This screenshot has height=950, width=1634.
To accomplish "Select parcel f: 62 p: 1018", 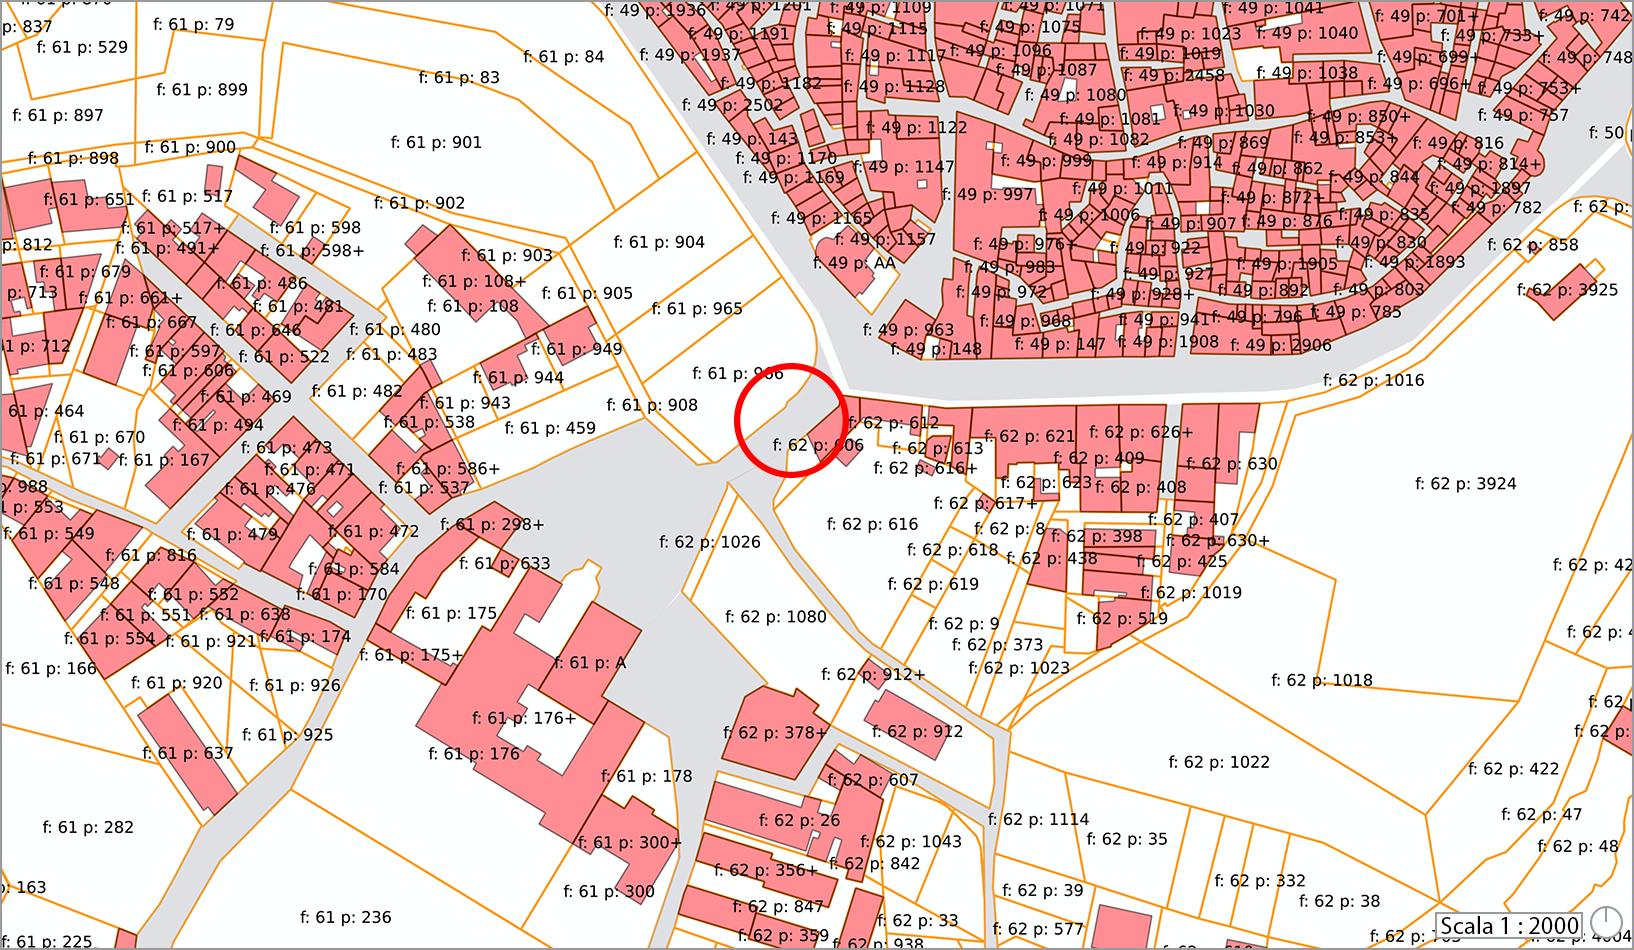I will pyautogui.click(x=1322, y=680).
